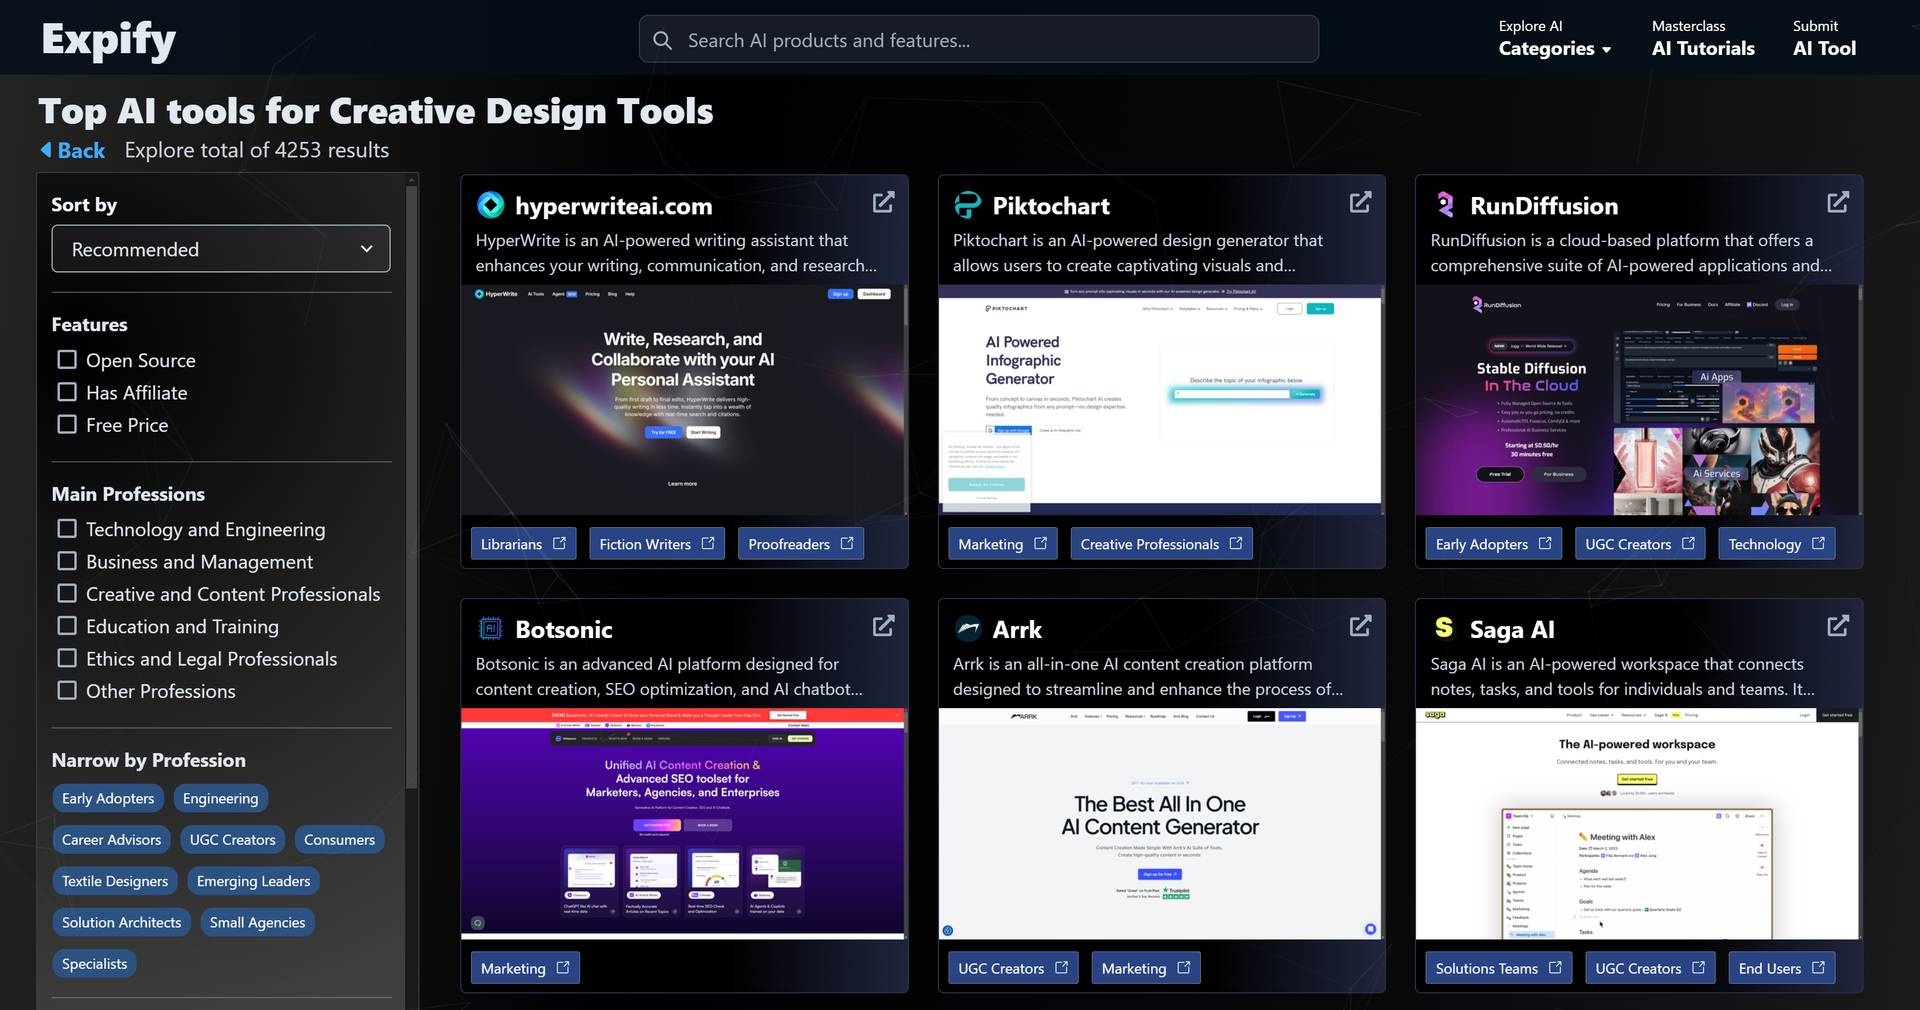The width and height of the screenshot is (1920, 1010).
Task: Filter by Textile Designers chip
Action: [115, 881]
